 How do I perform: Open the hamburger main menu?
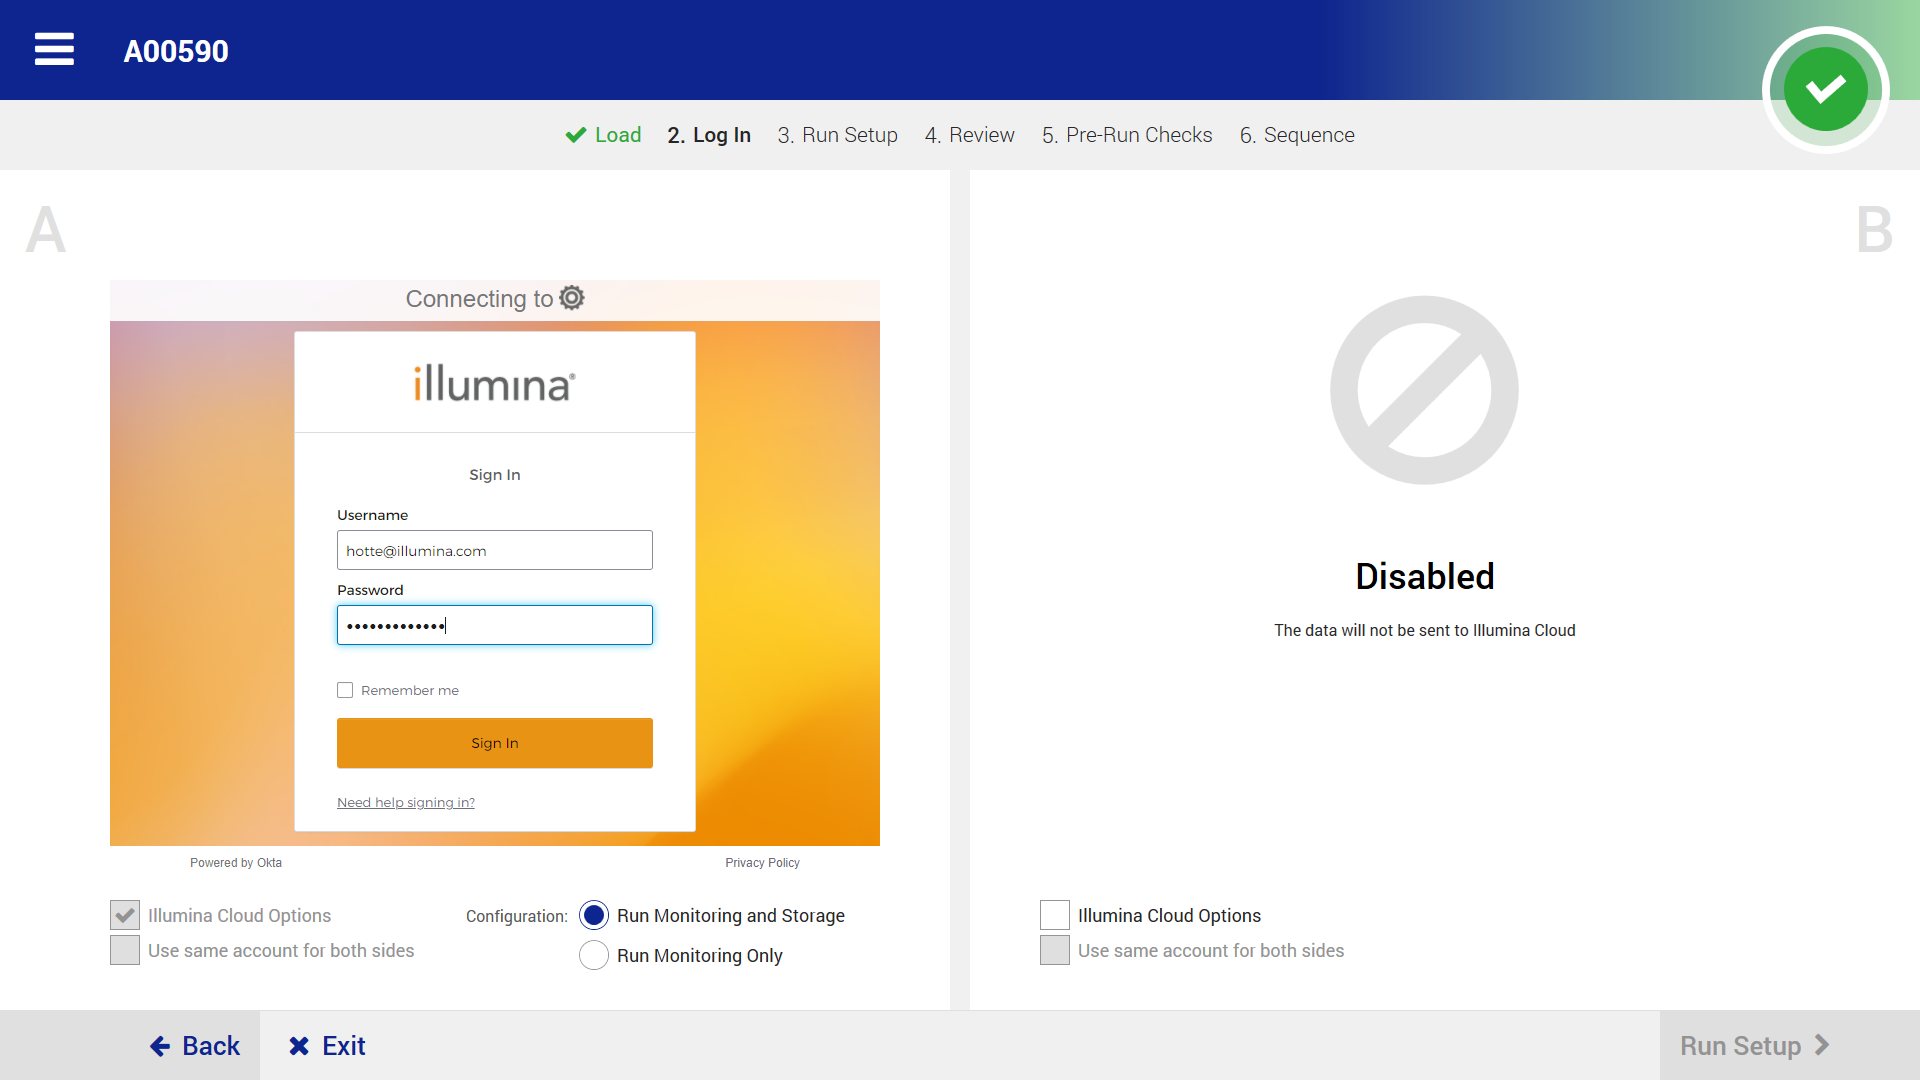54,49
